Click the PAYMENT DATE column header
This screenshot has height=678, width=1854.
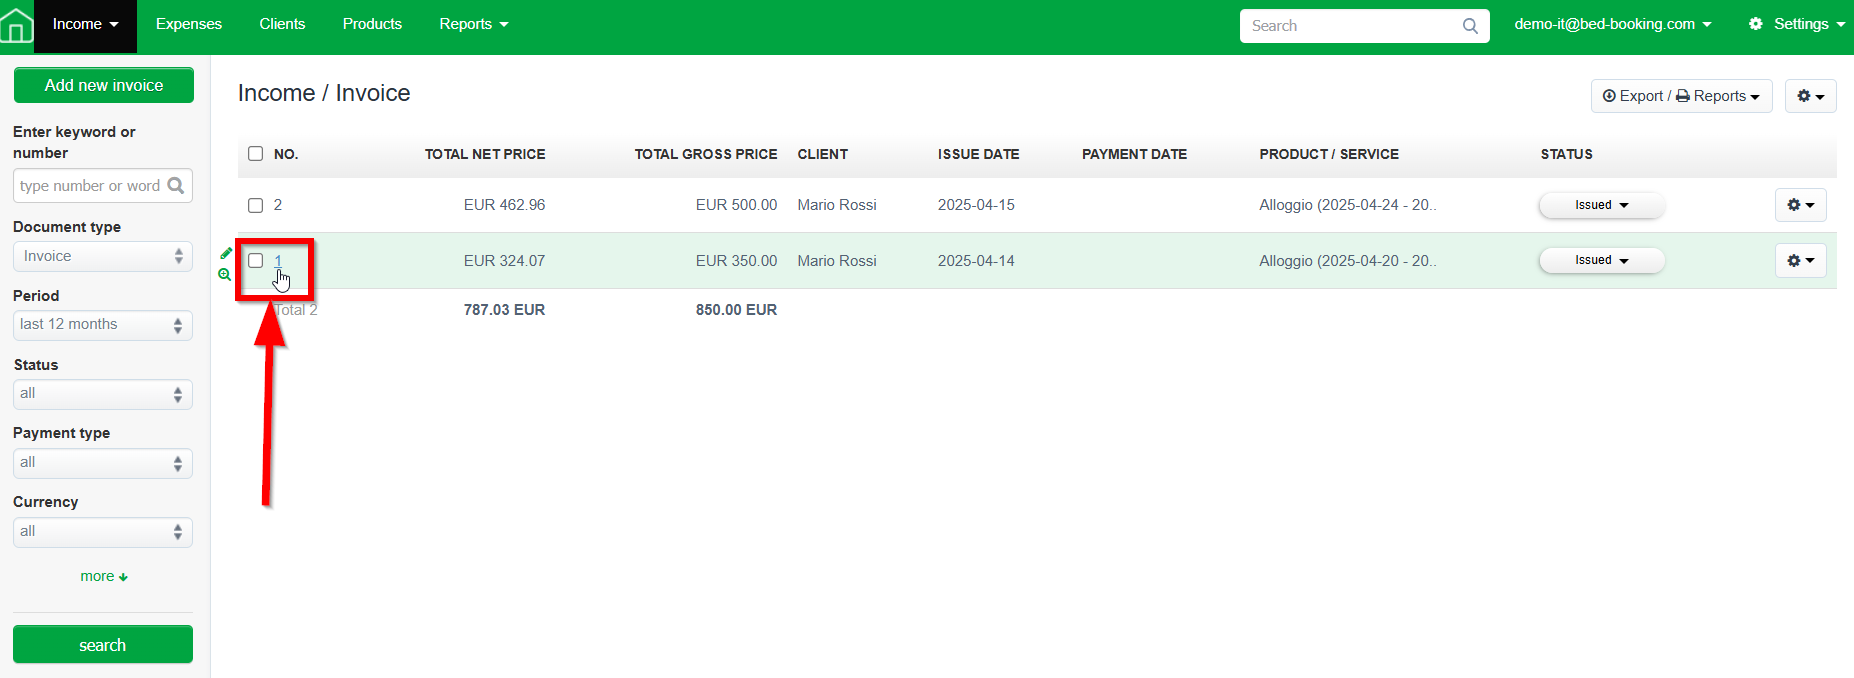pos(1134,154)
